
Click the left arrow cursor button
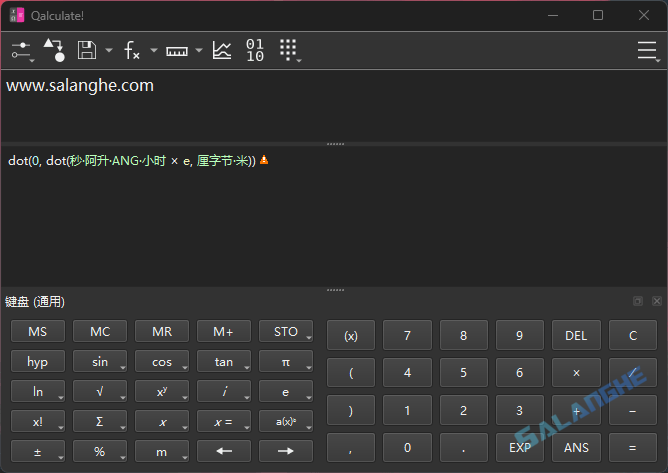point(224,451)
